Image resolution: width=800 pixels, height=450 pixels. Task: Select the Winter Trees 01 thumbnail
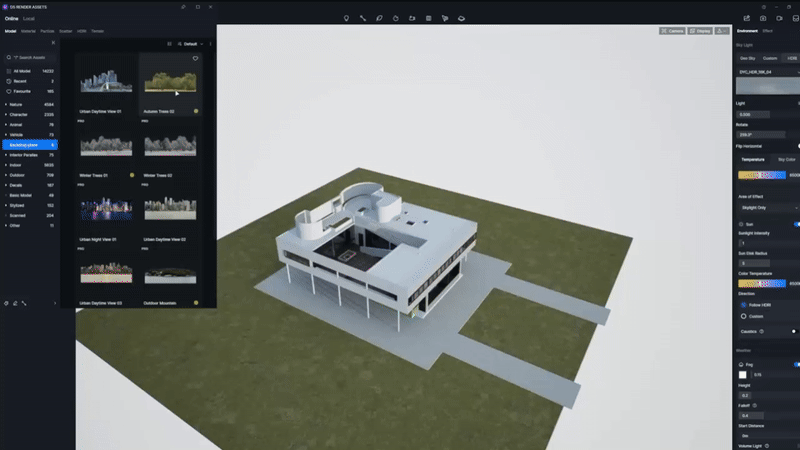pos(106,145)
